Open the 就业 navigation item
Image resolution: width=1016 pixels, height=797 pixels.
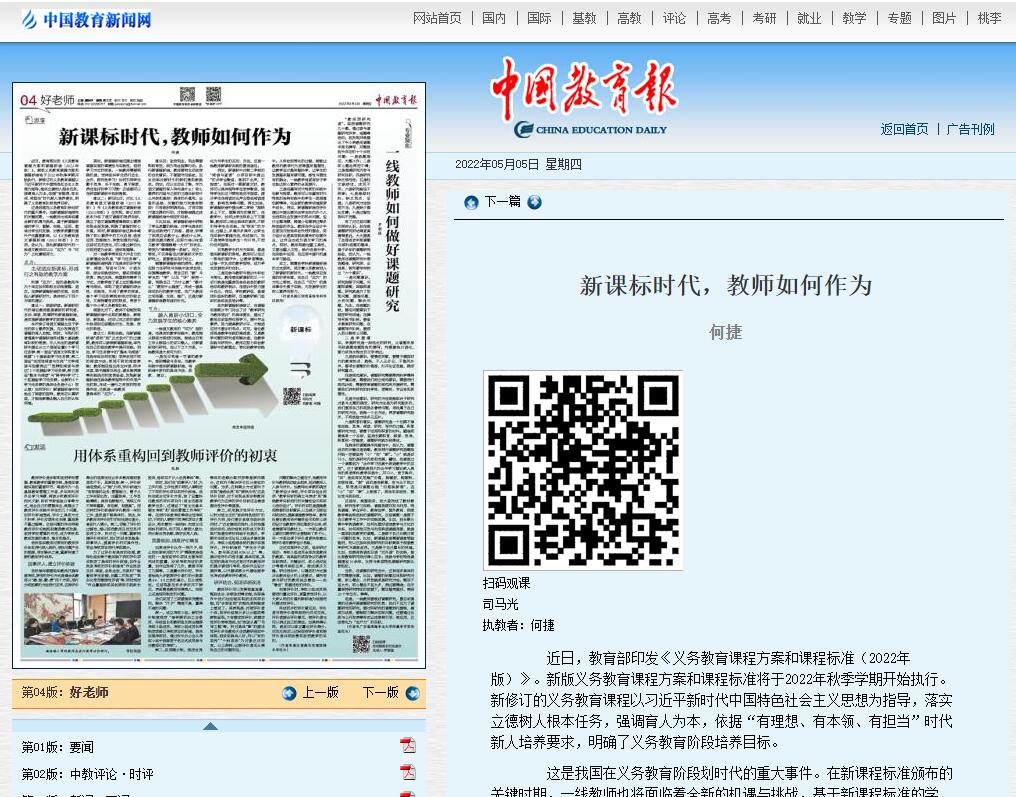(809, 18)
